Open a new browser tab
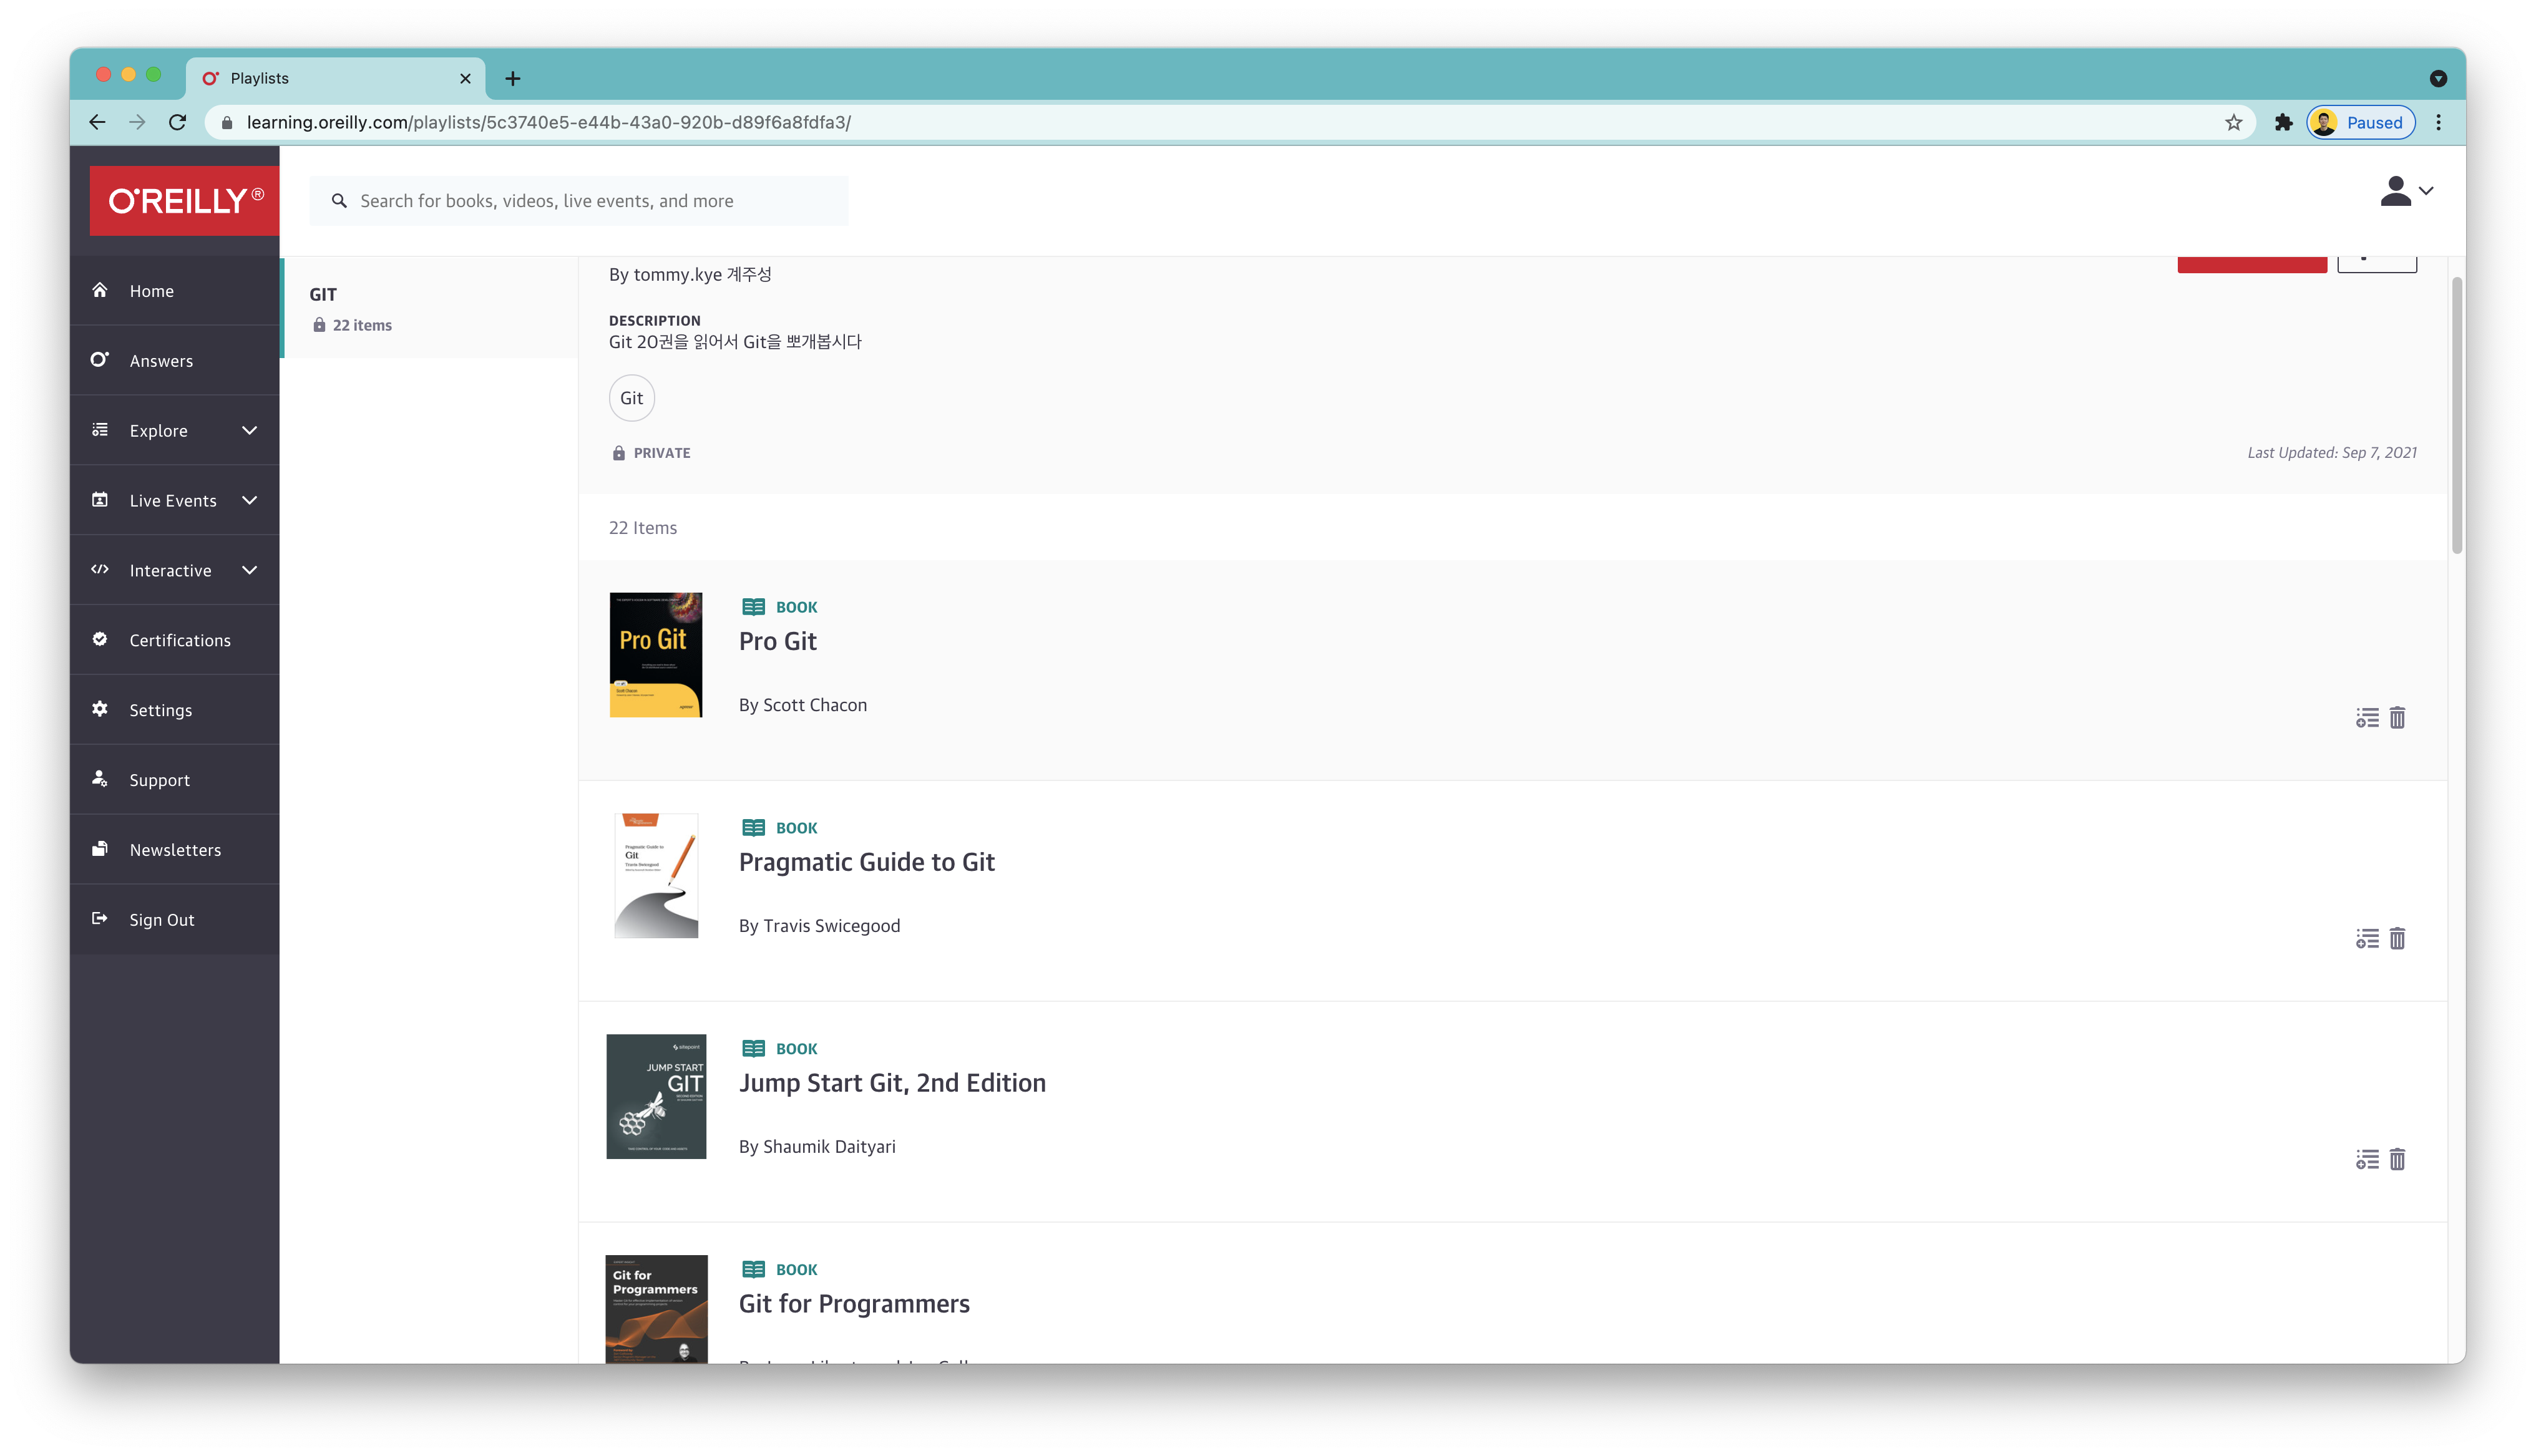This screenshot has width=2536, height=1456. (x=513, y=78)
